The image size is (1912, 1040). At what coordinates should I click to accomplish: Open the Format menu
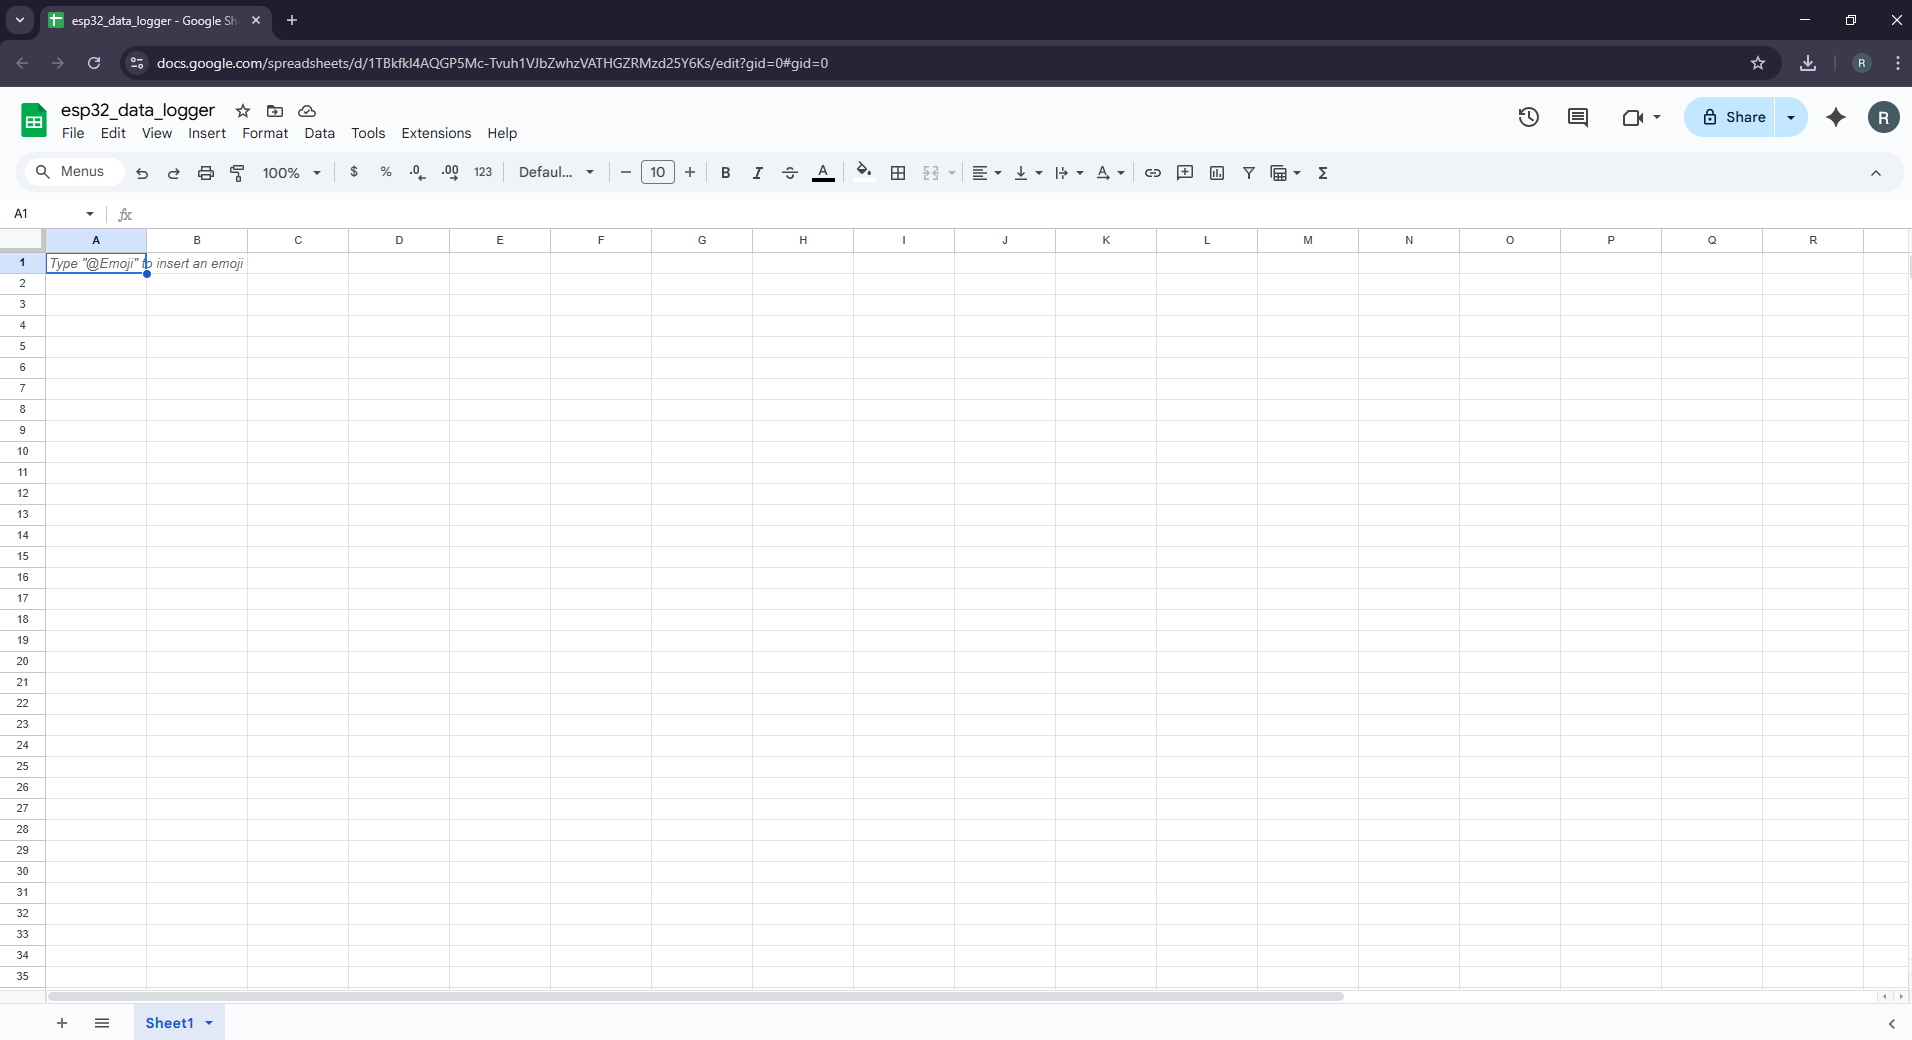[x=265, y=133]
